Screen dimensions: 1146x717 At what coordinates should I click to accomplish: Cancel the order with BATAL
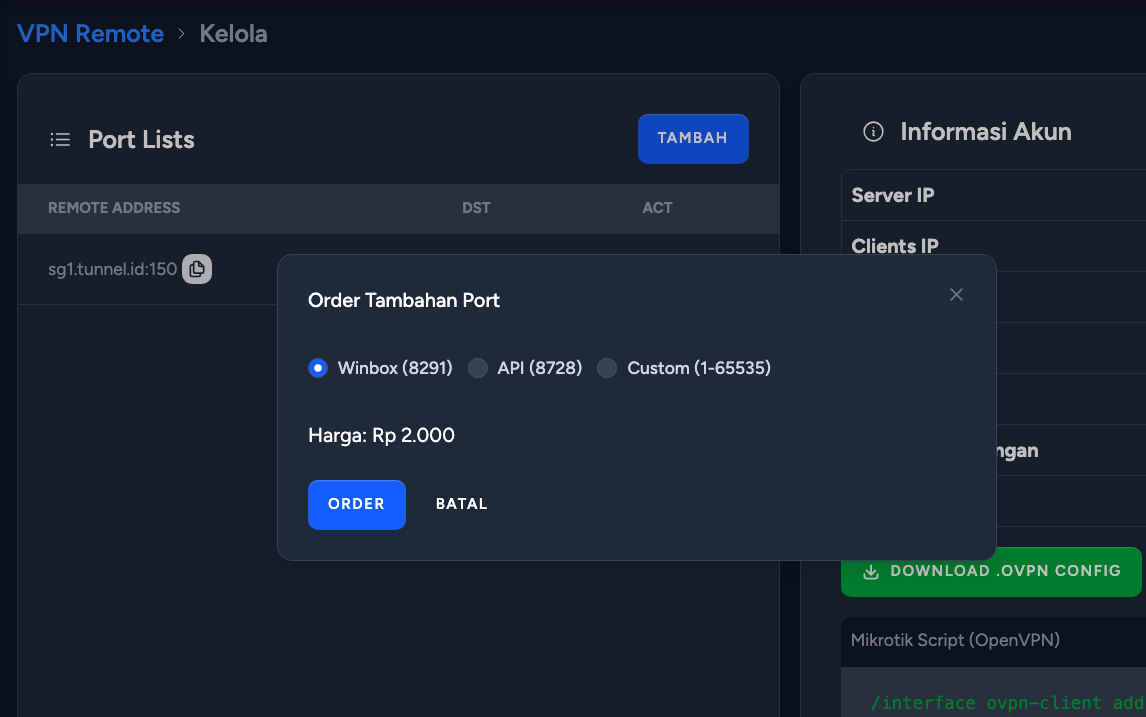click(x=461, y=504)
